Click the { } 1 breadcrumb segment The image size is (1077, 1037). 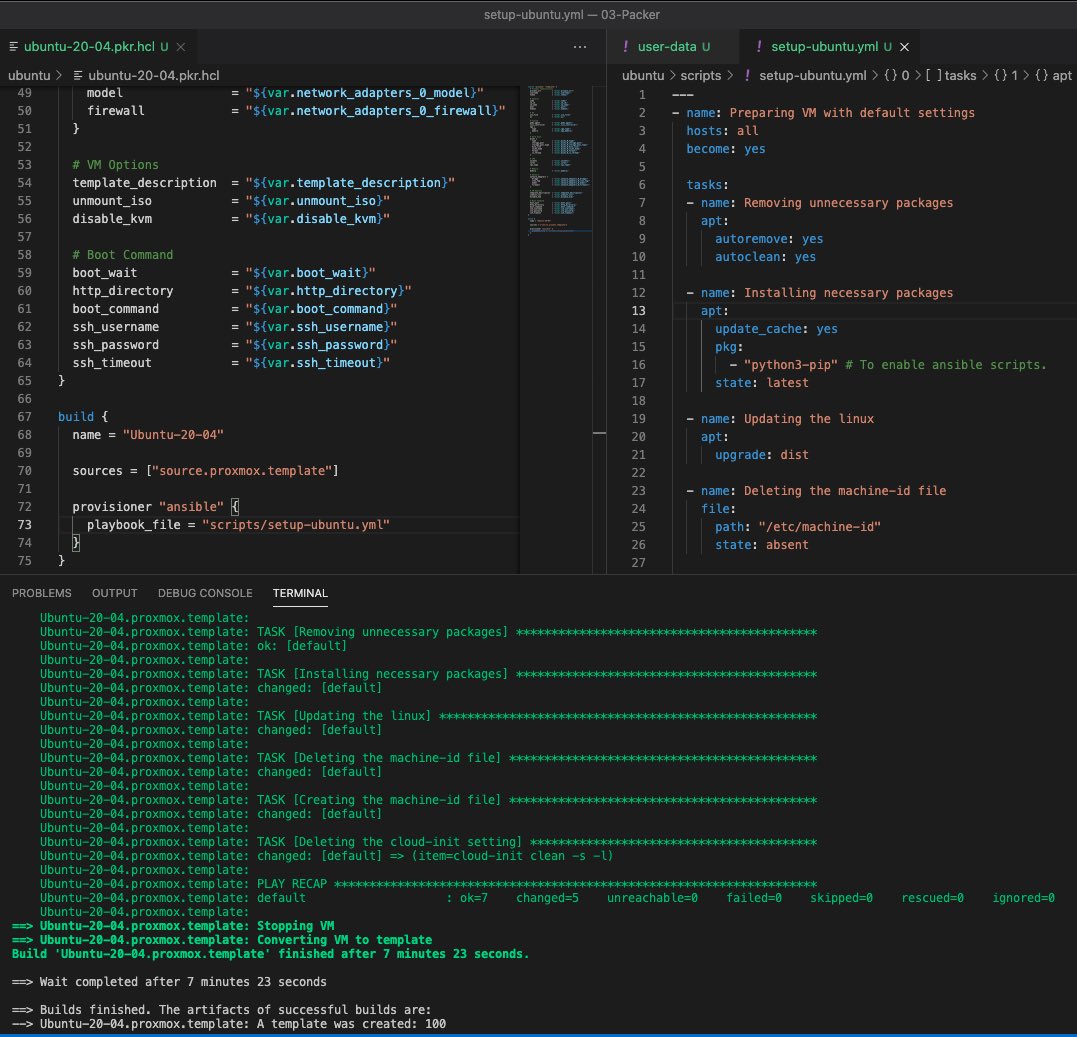1006,76
